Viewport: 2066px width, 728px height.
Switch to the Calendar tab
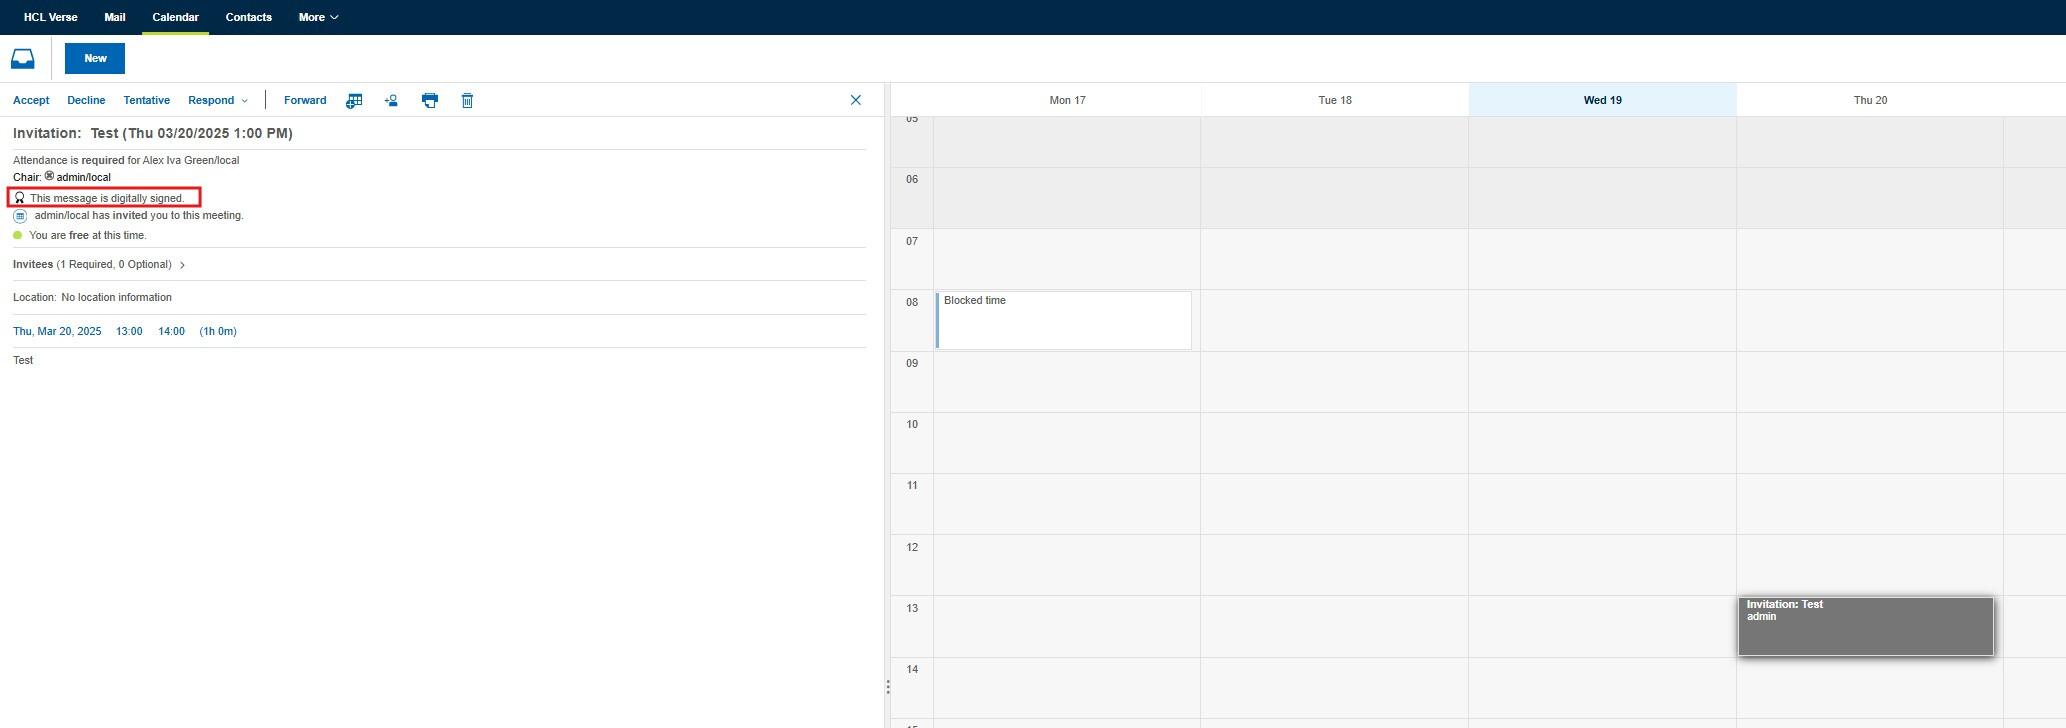(175, 17)
